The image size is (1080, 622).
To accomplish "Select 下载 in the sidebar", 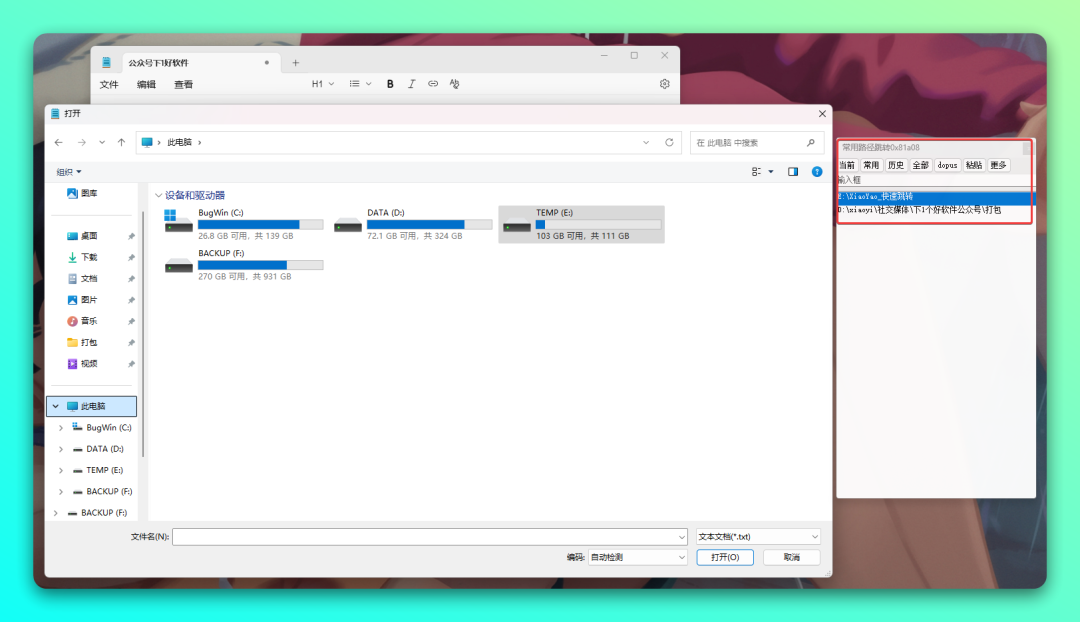I will [89, 257].
